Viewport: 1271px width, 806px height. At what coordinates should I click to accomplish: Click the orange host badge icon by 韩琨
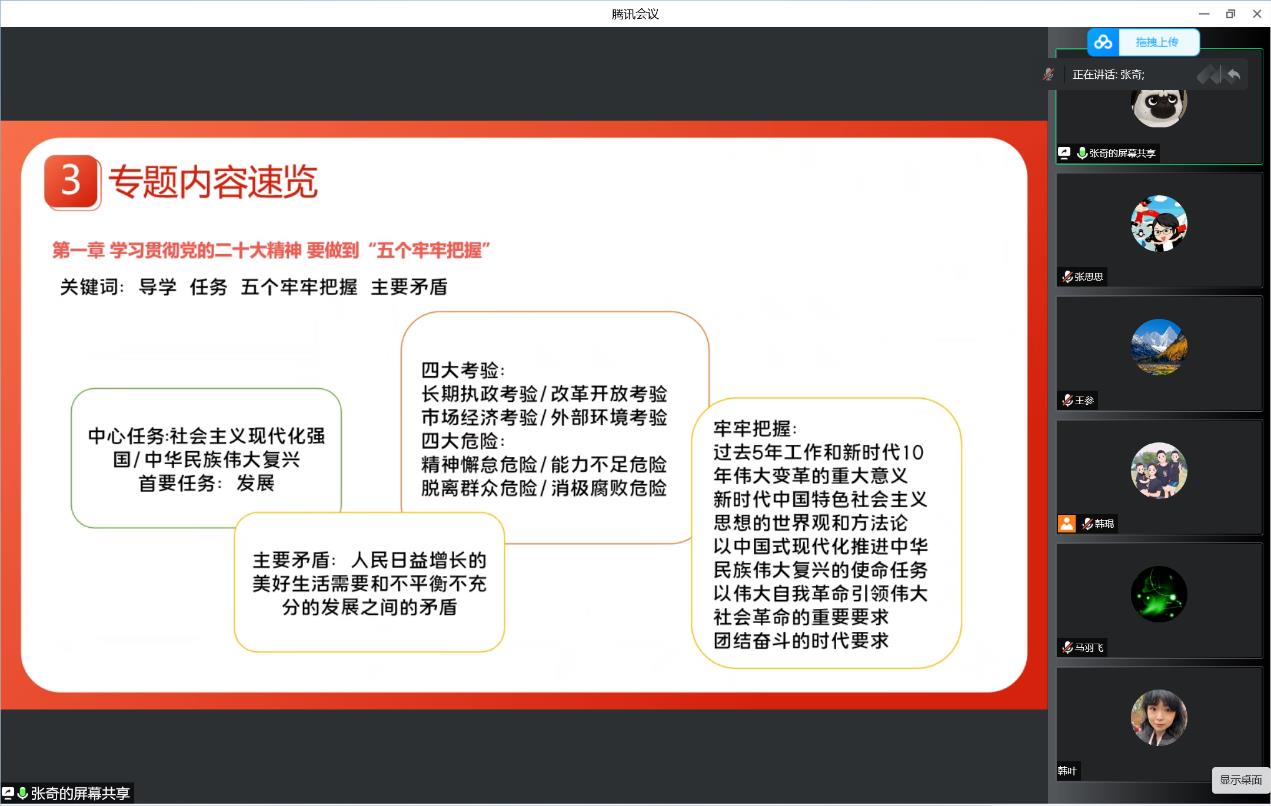(1067, 524)
